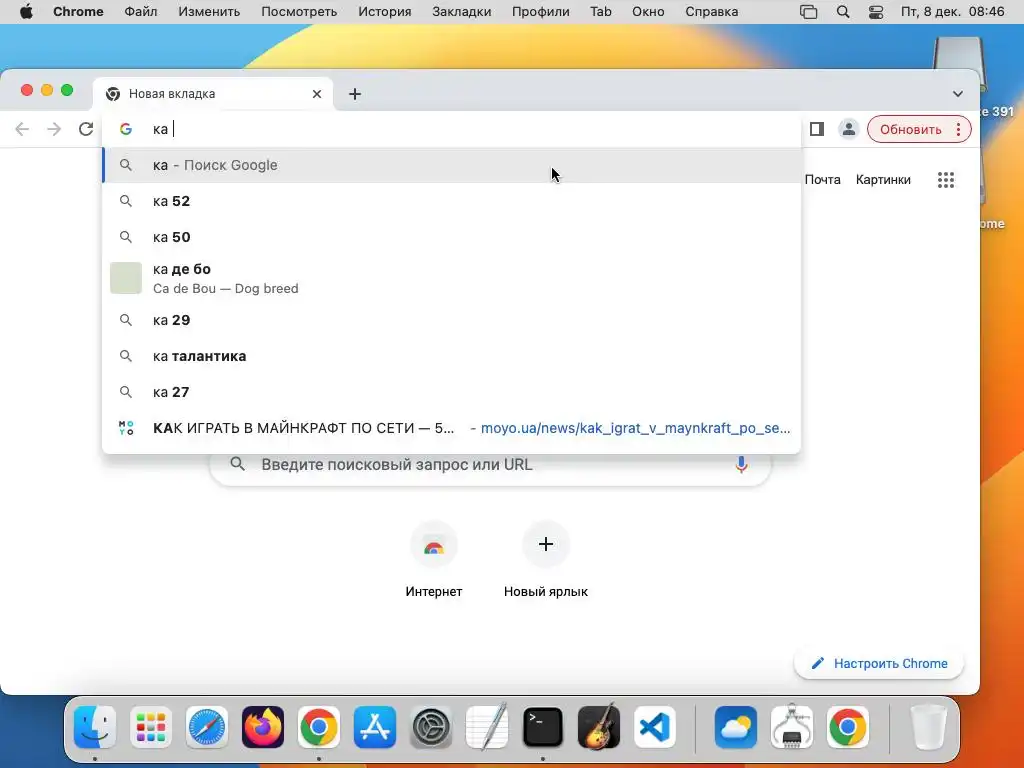Open the side panel icon in toolbar
The width and height of the screenshot is (1024, 768).
(816, 129)
